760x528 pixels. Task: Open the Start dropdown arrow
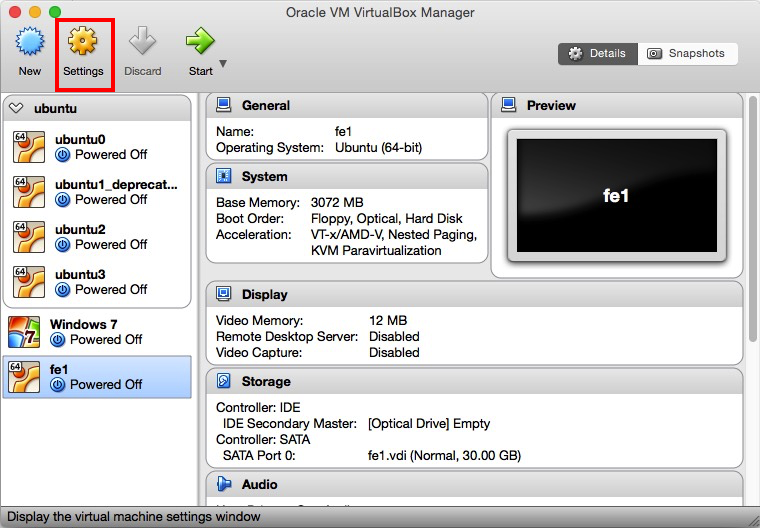point(223,64)
